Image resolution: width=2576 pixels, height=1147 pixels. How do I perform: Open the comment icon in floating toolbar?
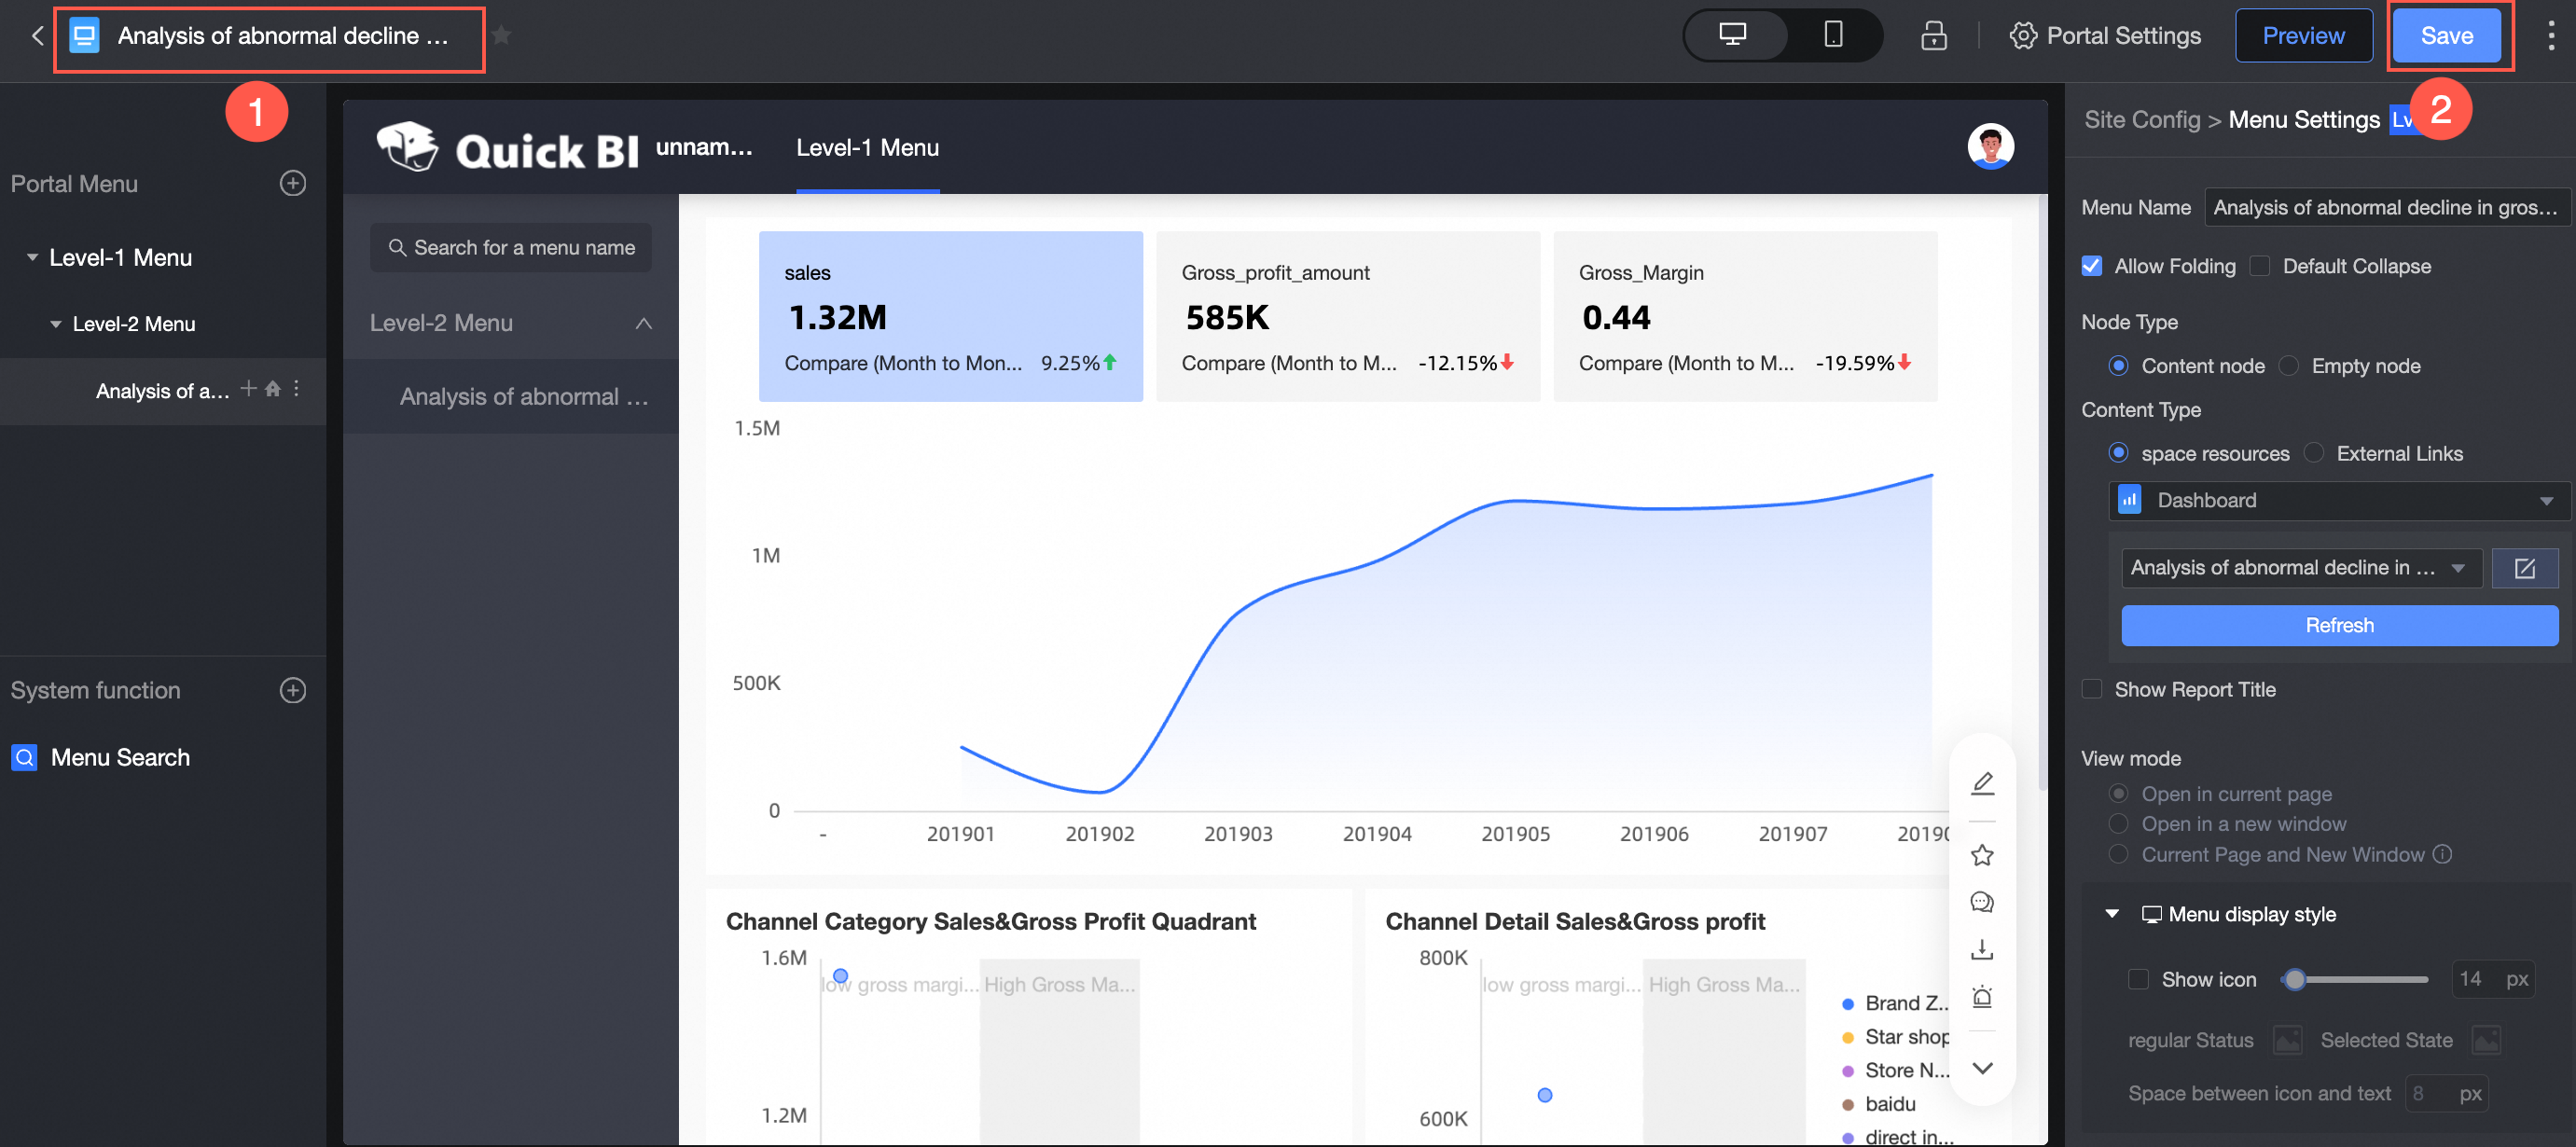[x=1982, y=902]
